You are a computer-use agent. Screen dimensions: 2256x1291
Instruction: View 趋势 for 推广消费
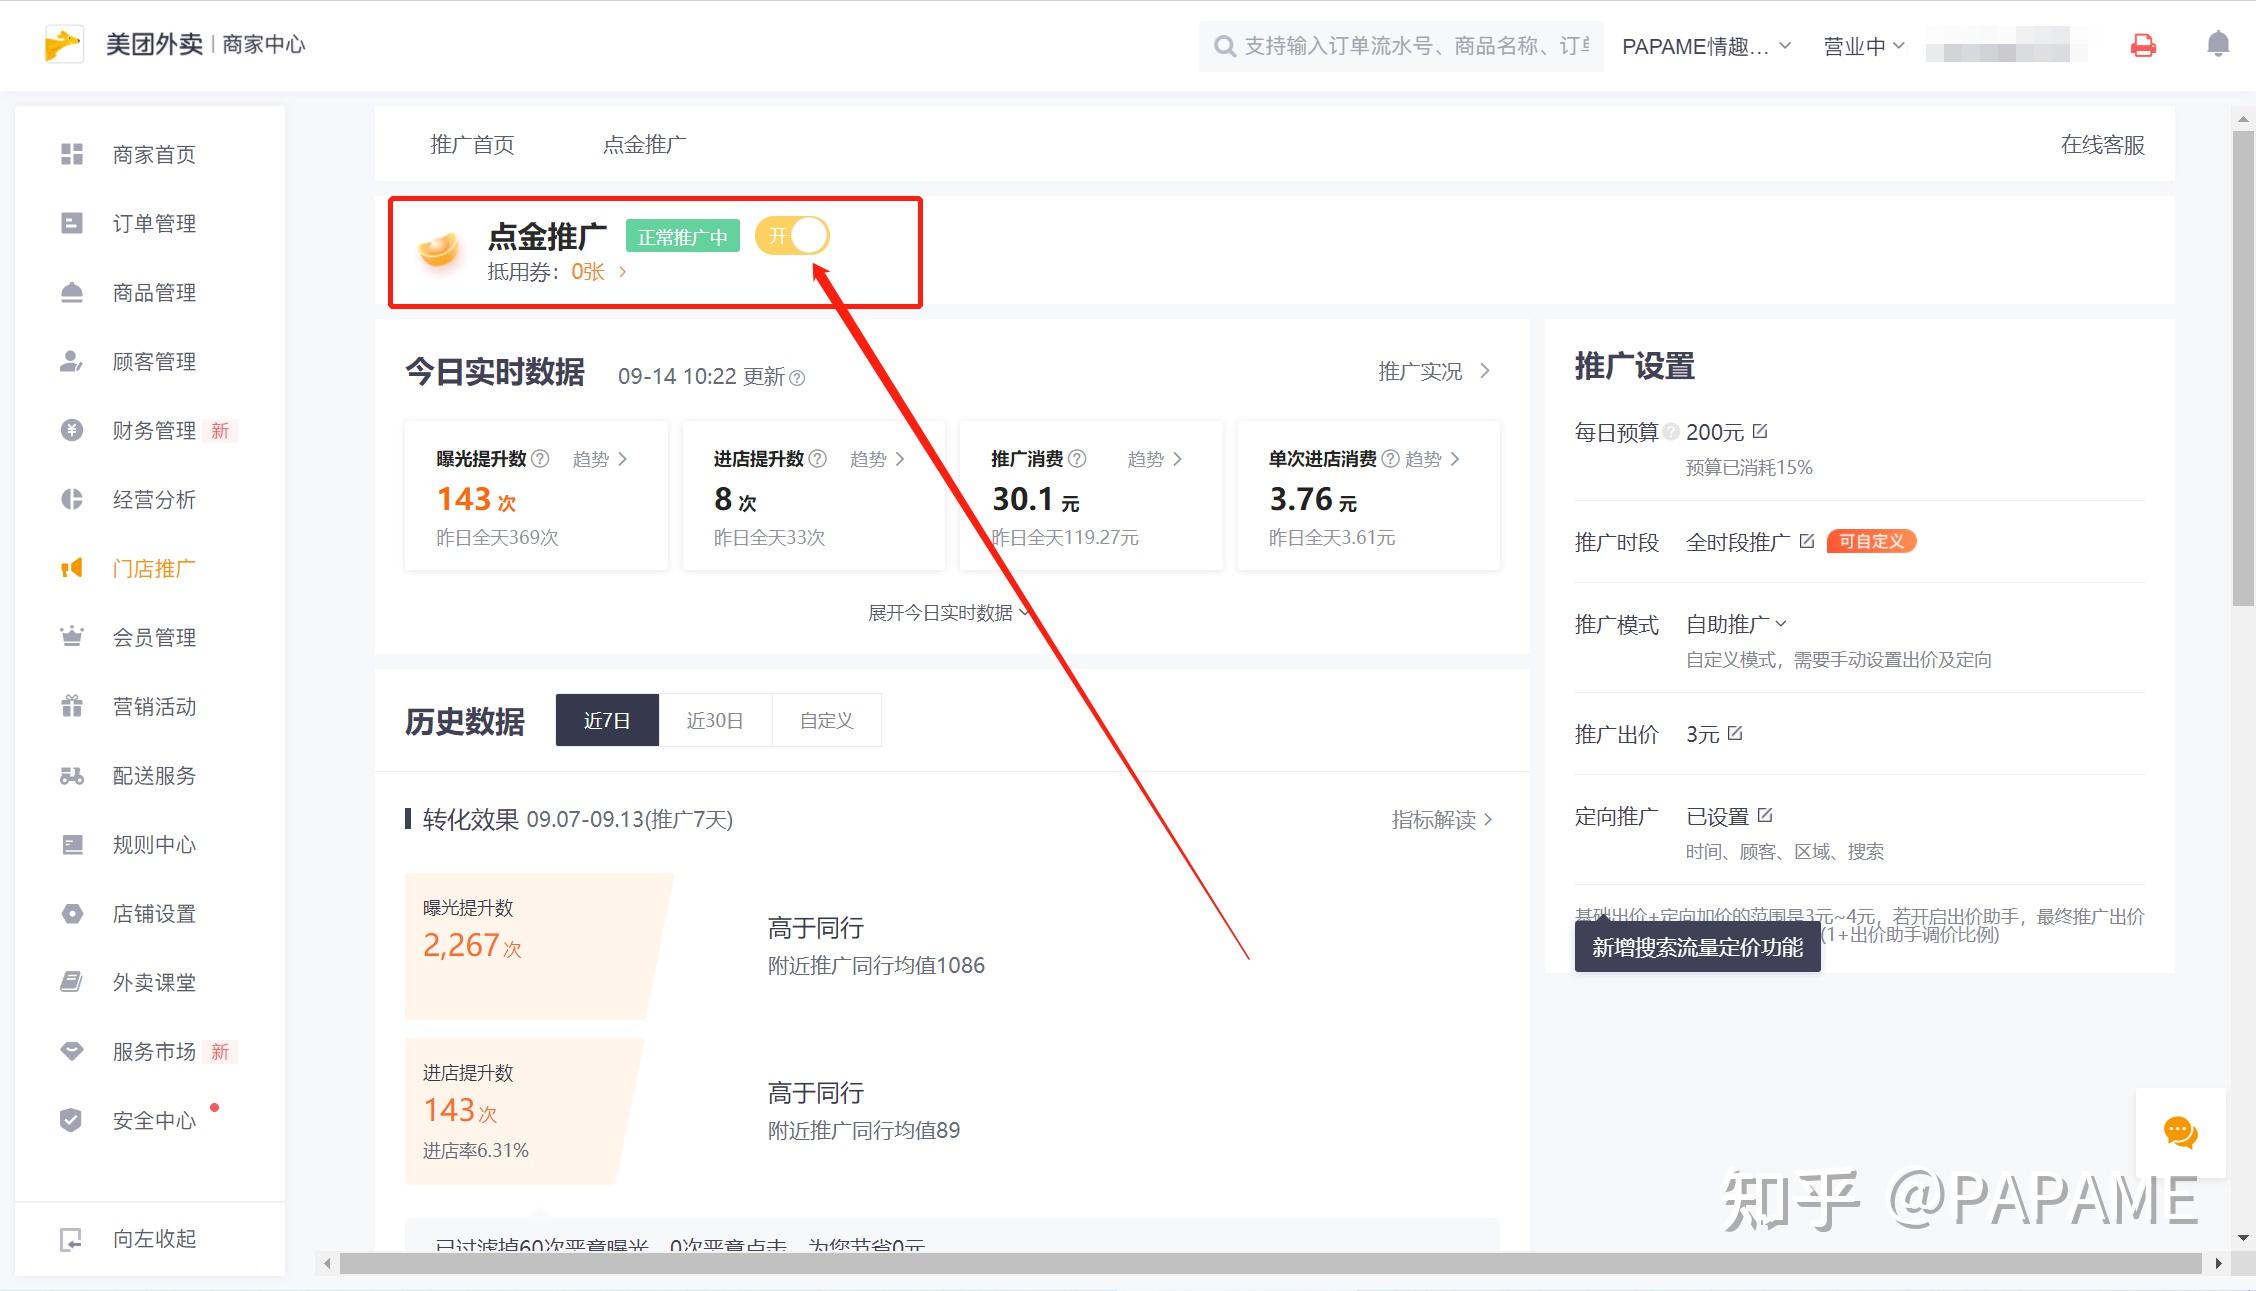1155,459
